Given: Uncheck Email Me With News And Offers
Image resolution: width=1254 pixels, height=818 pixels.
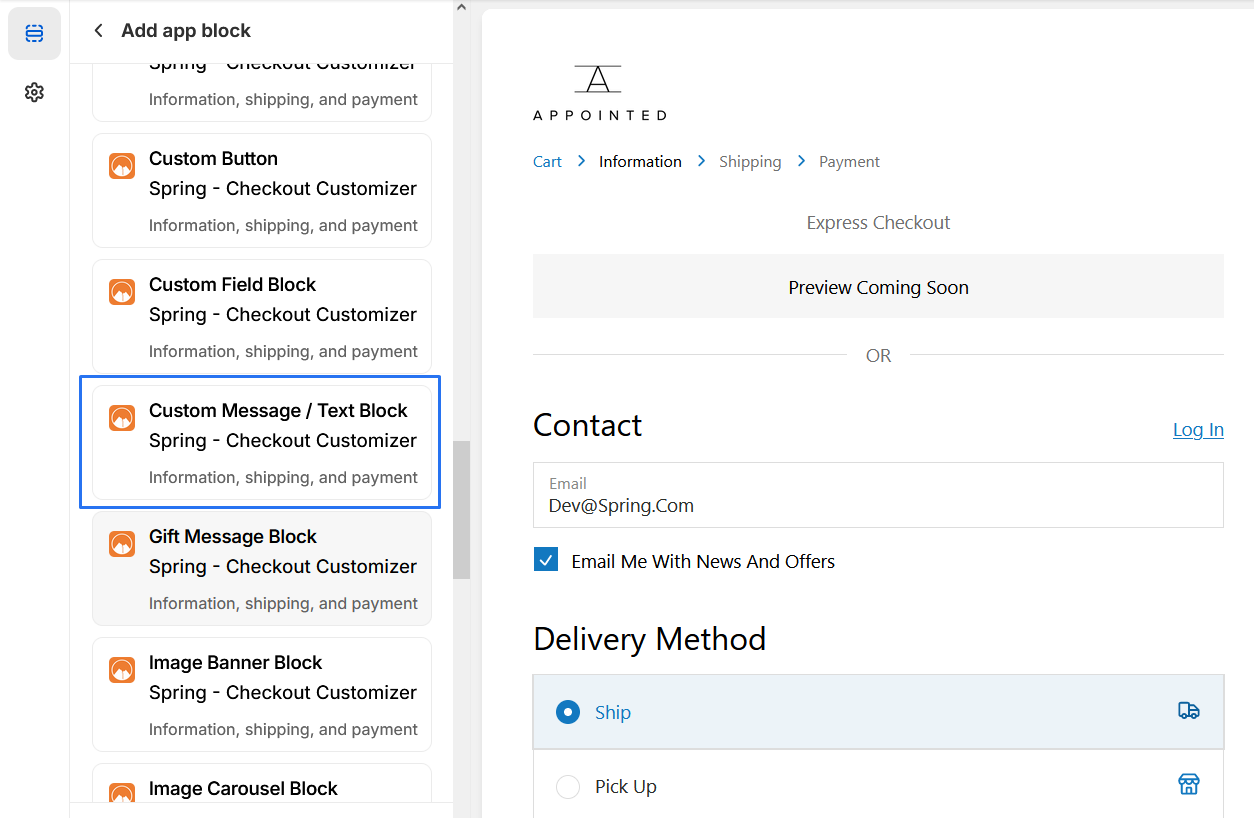Looking at the screenshot, I should tap(546, 560).
